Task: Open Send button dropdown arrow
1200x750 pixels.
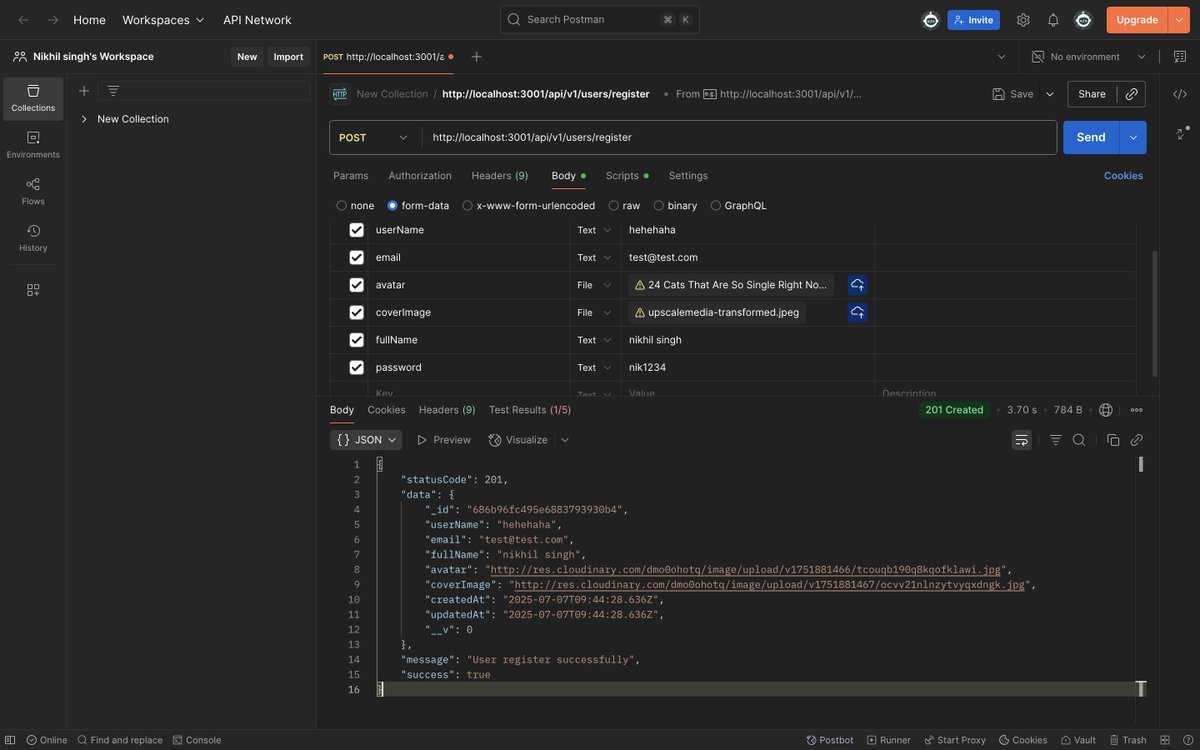Action: pyautogui.click(x=1133, y=137)
